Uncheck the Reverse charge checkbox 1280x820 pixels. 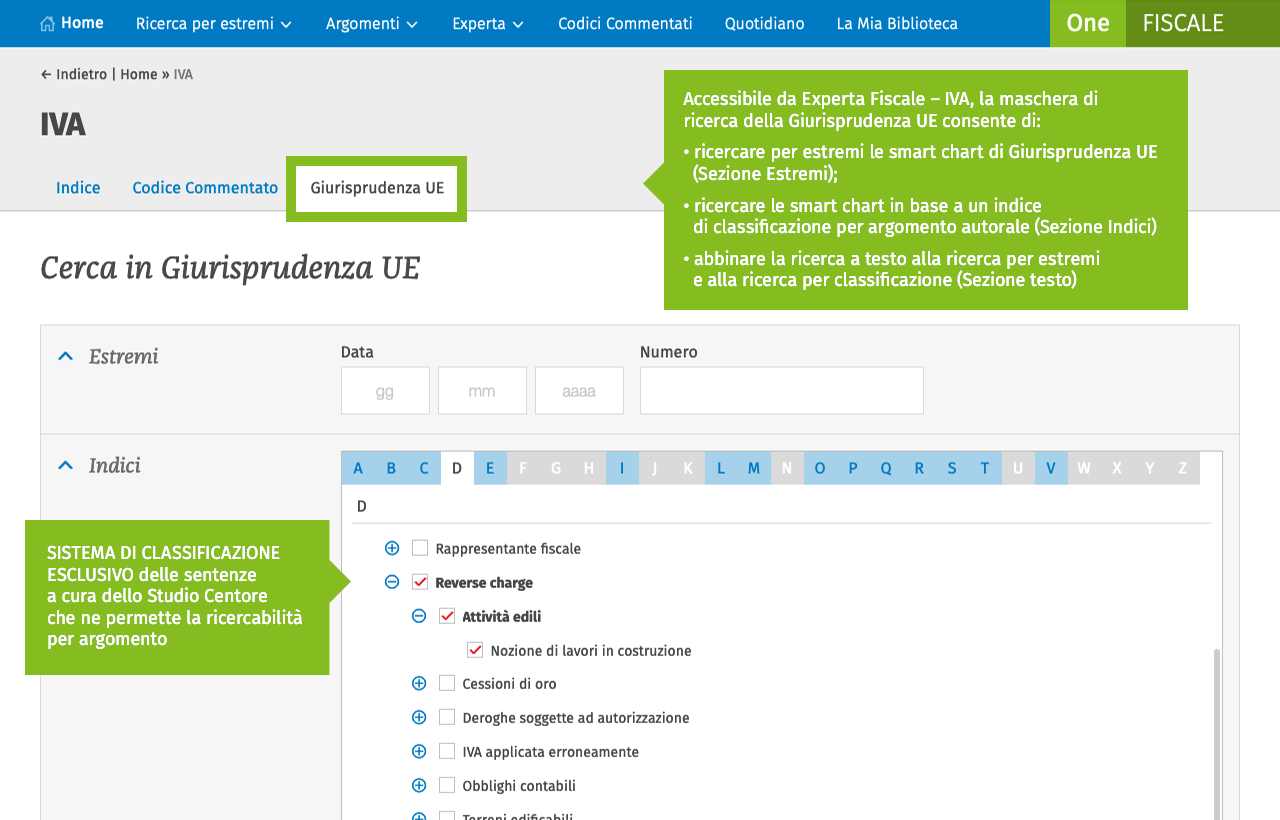coord(420,582)
